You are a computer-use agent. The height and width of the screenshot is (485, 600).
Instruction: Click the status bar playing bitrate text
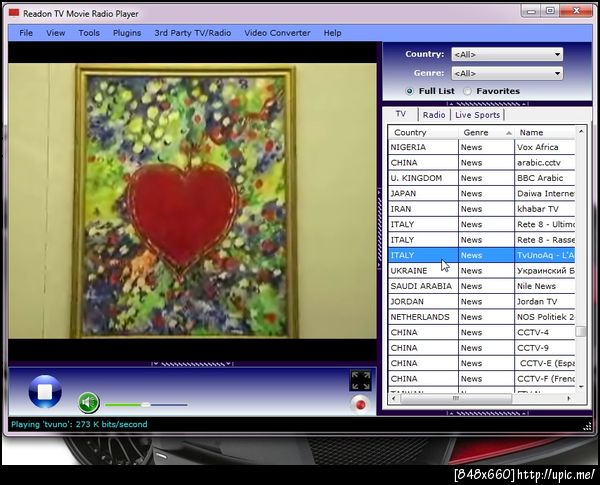coord(79,424)
